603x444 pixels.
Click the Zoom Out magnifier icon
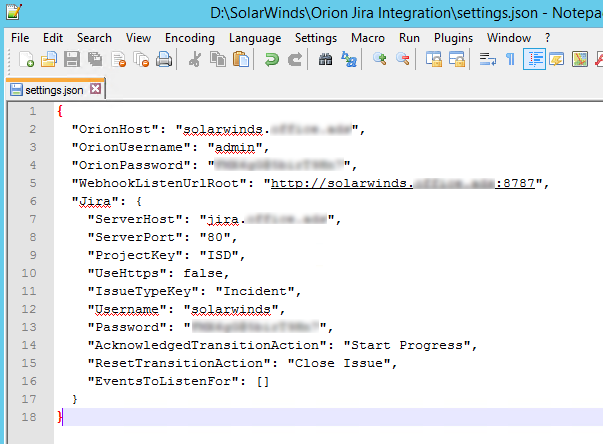pyautogui.click(x=403, y=60)
